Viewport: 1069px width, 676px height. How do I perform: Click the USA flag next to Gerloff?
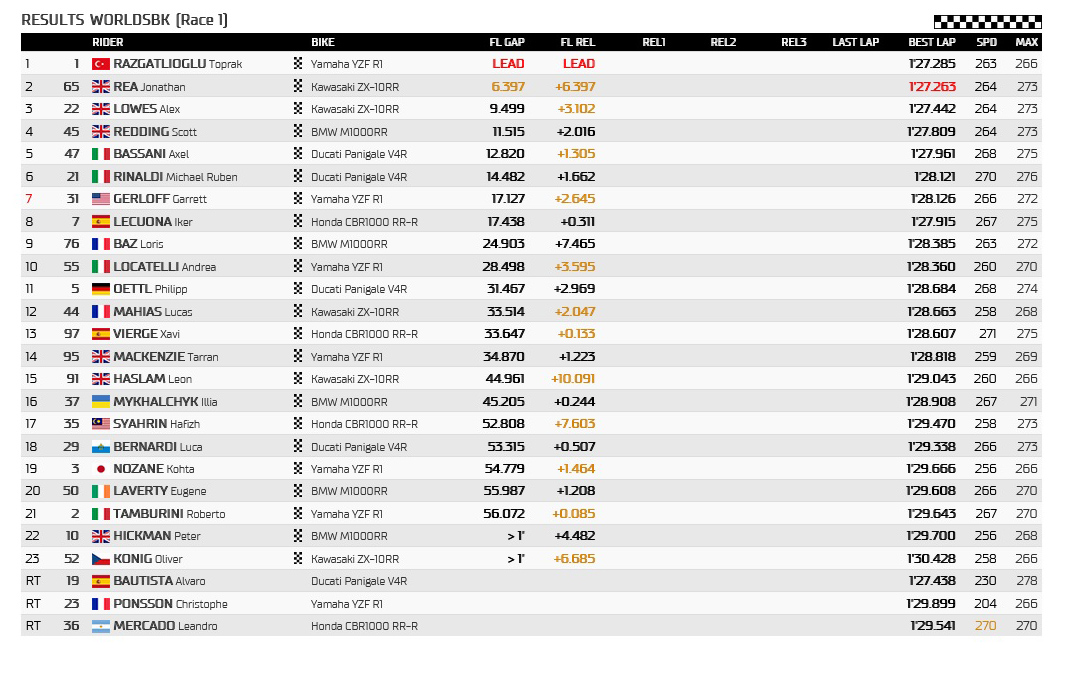(x=100, y=199)
